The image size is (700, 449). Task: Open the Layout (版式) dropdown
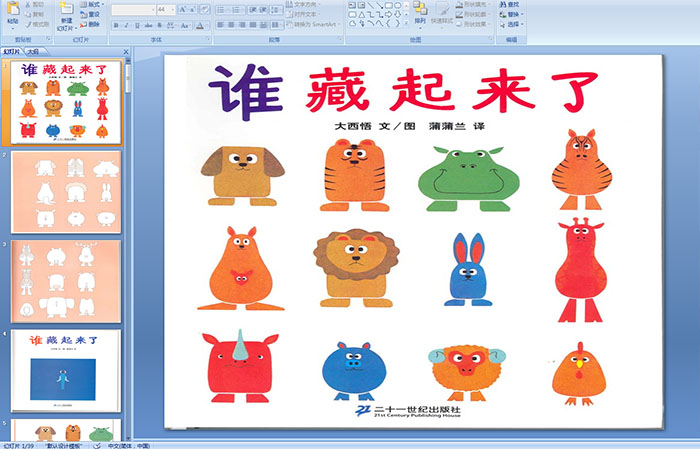coord(92,4)
